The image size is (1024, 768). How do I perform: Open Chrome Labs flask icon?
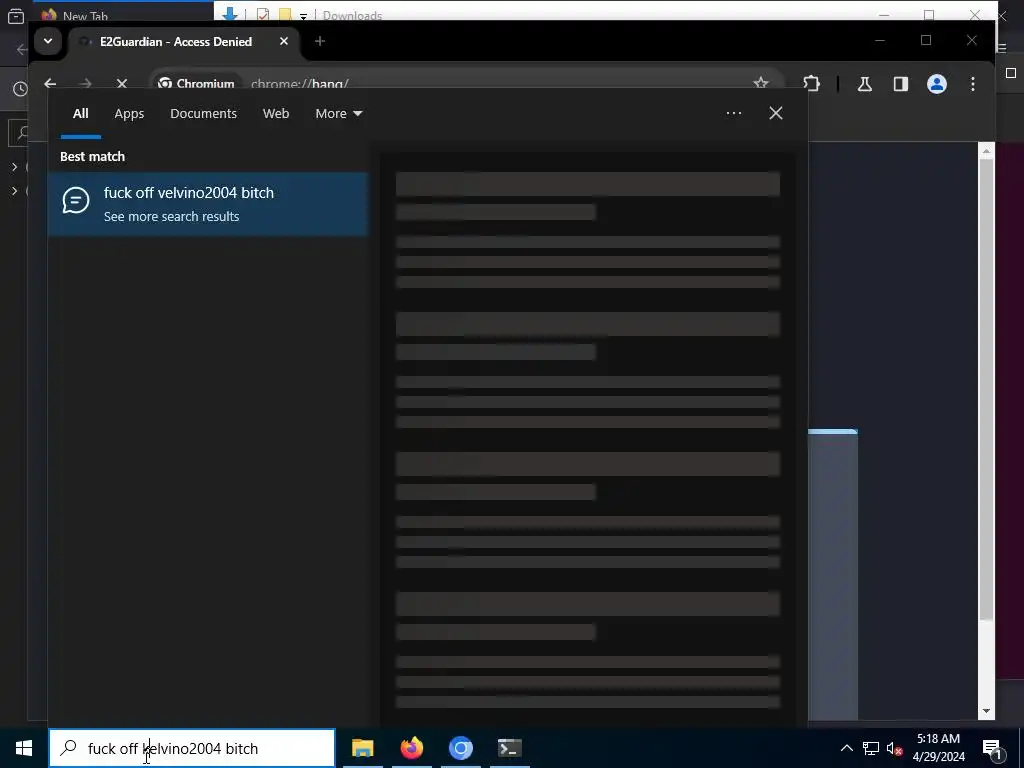(x=865, y=84)
